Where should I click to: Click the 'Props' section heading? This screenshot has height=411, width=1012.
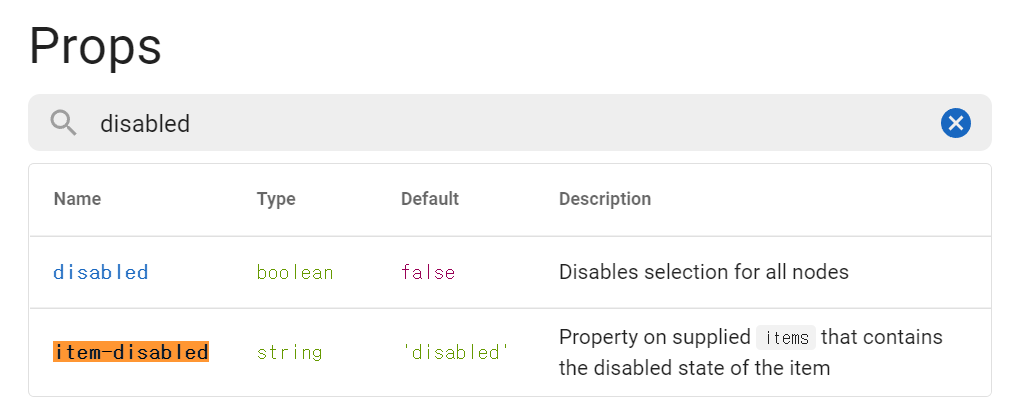(x=95, y=46)
